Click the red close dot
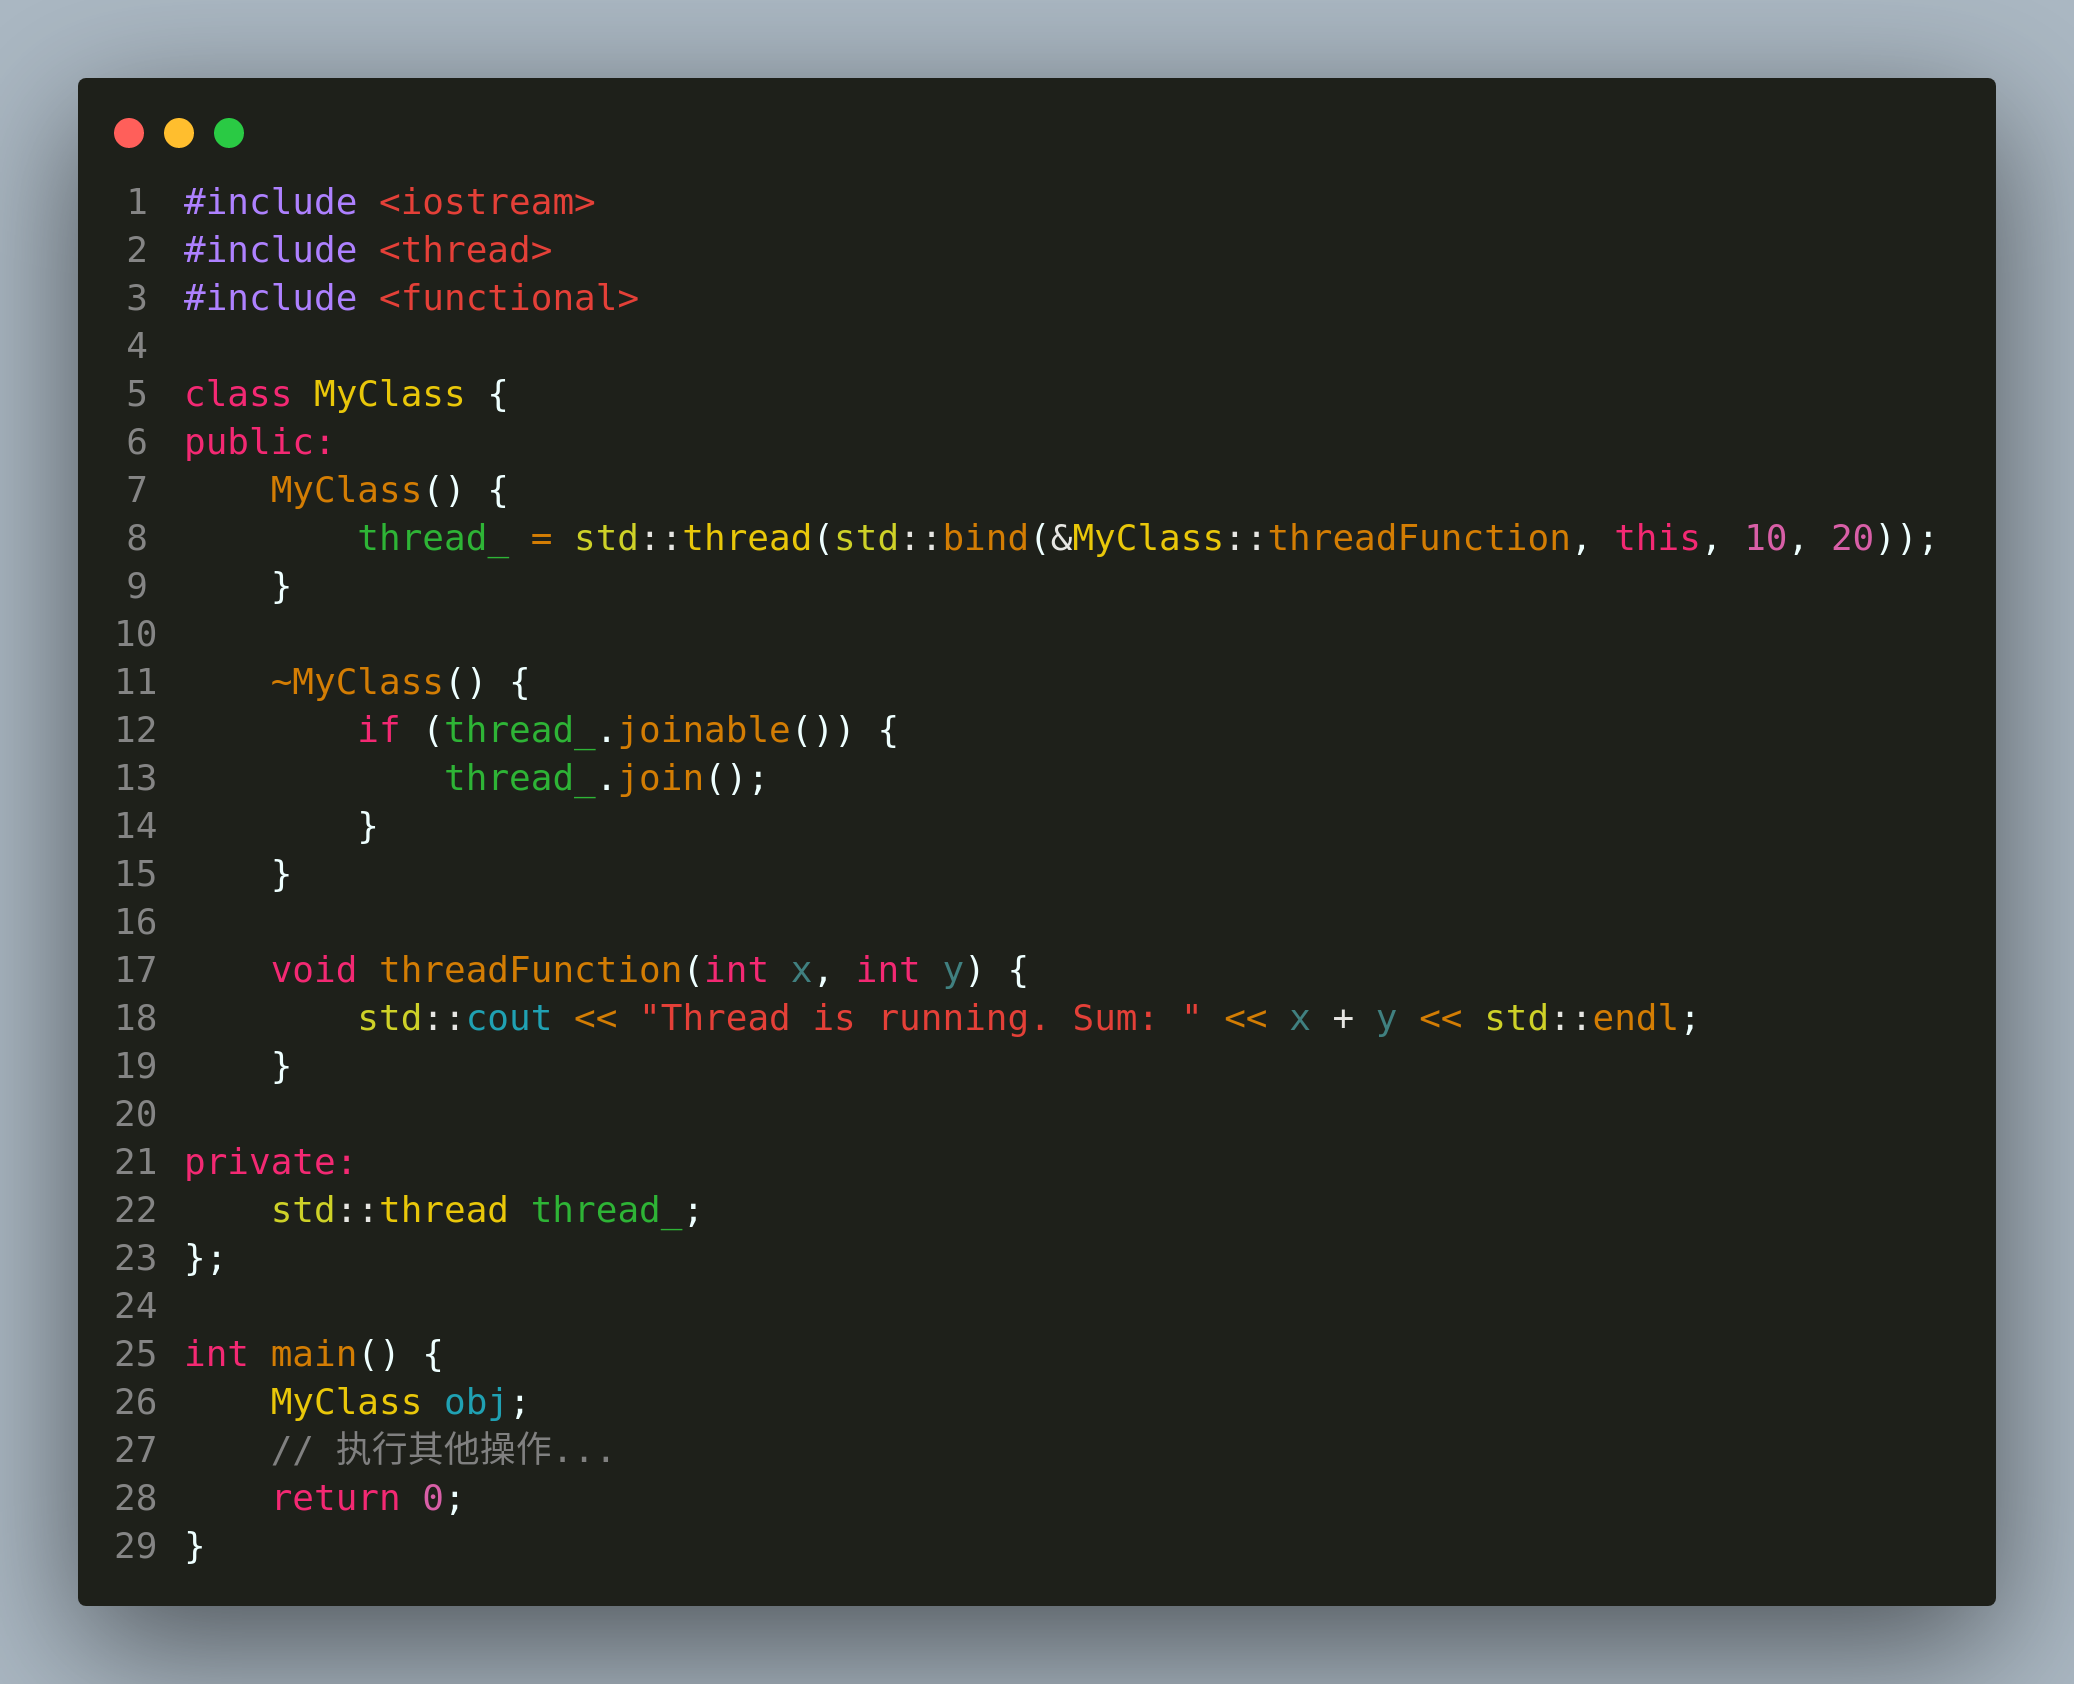The width and height of the screenshot is (2074, 1684). pyautogui.click(x=129, y=133)
